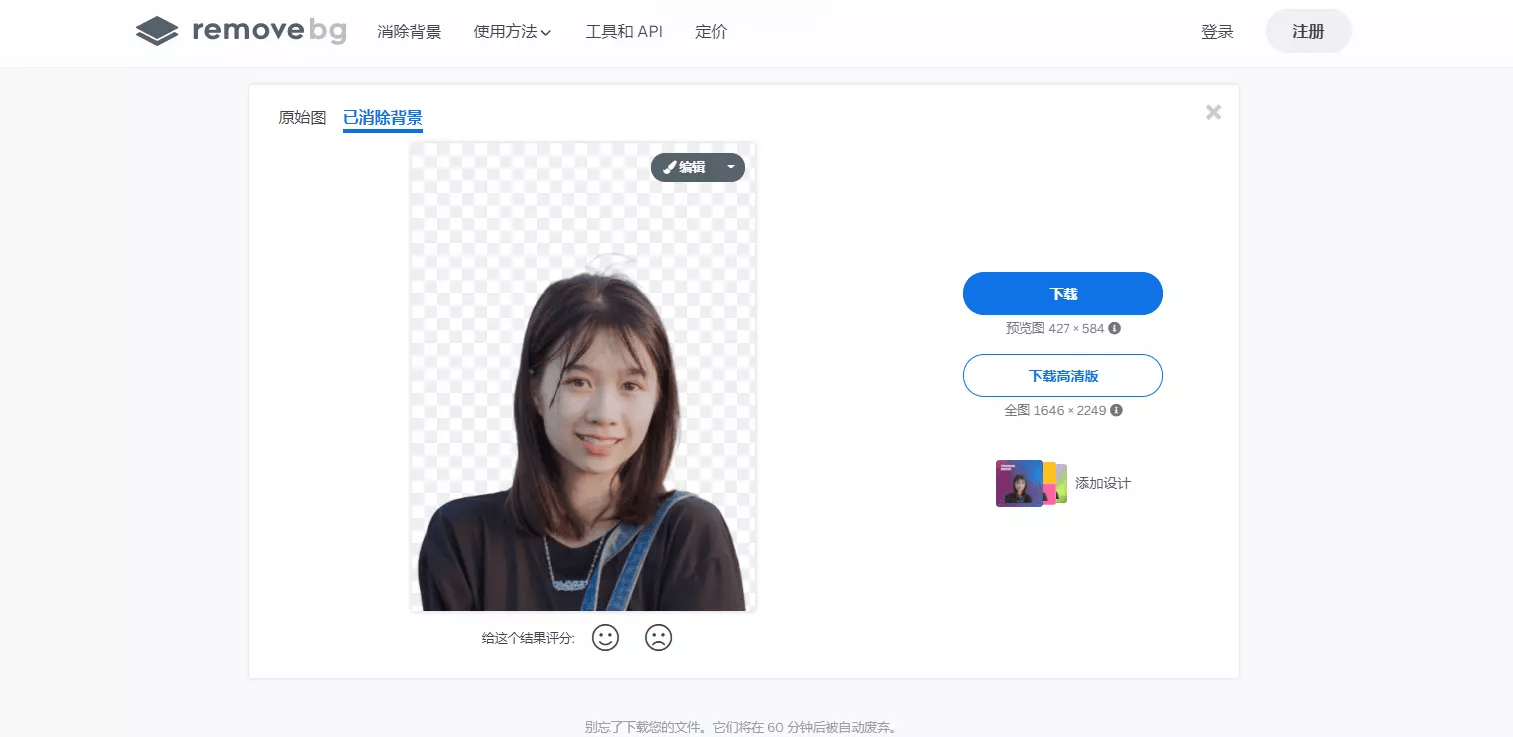
Task: Click info icon beside 预览图 427 × 584
Action: (1114, 328)
